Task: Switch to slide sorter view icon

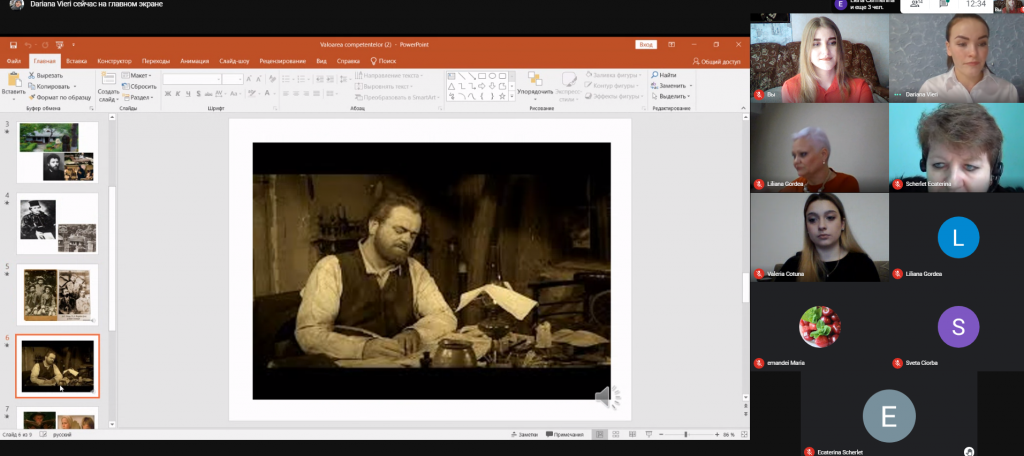Action: click(x=616, y=434)
